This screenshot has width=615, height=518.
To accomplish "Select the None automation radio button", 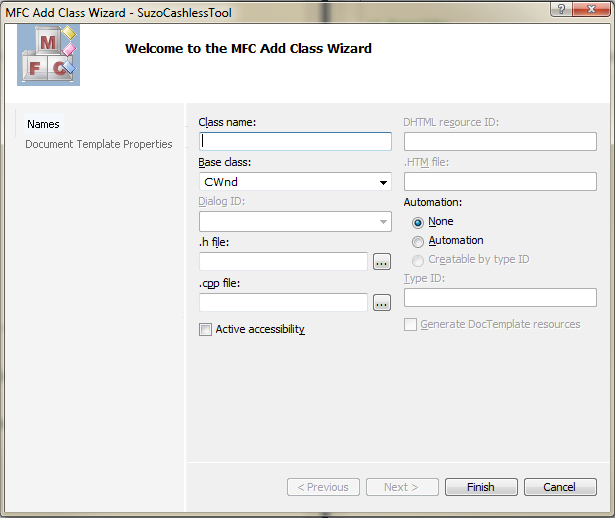I will tap(418, 222).
